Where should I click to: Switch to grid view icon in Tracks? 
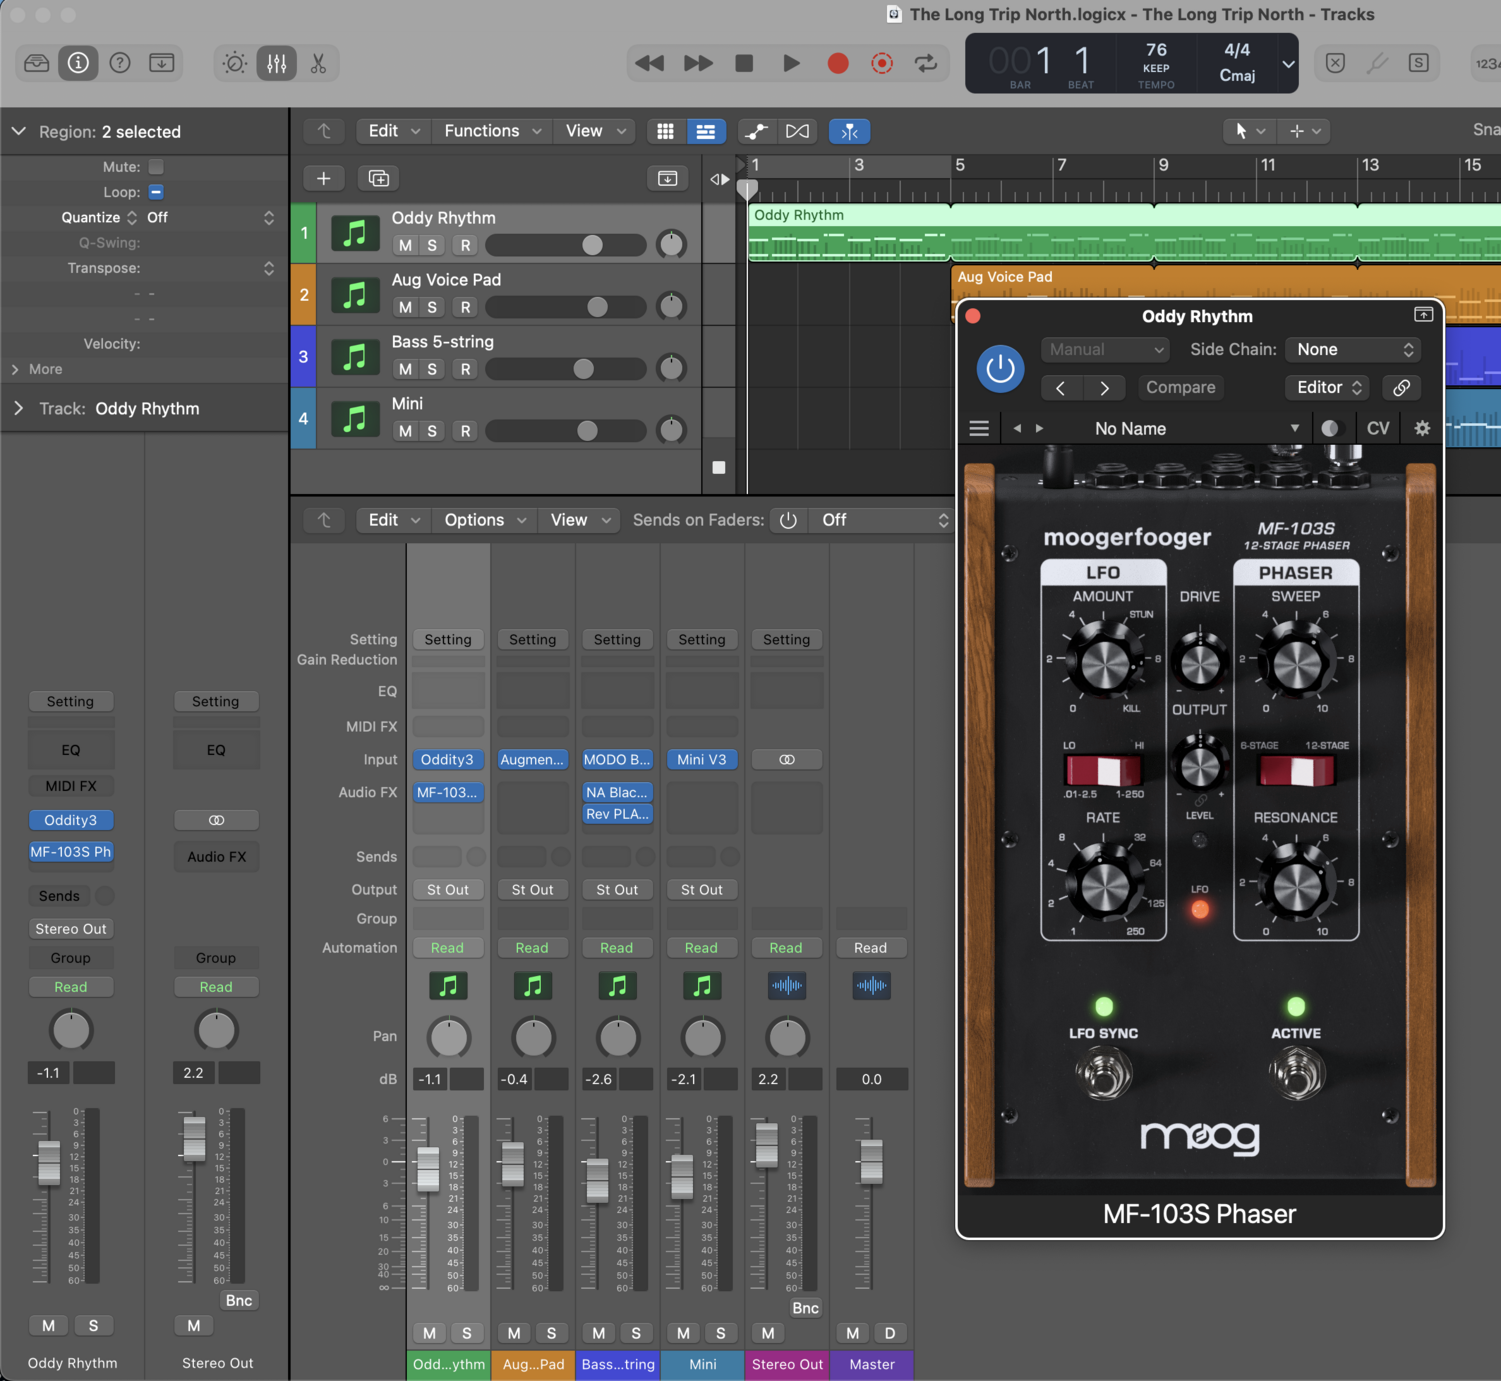pyautogui.click(x=665, y=131)
